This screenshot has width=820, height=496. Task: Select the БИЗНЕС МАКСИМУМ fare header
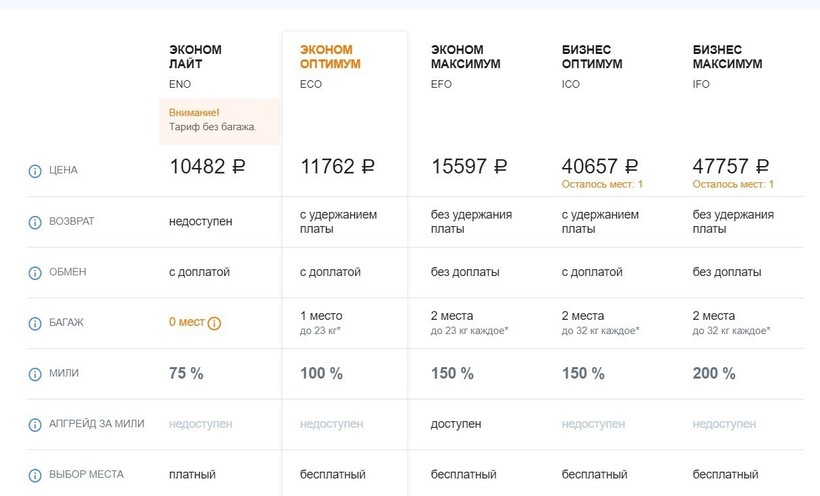(727, 57)
